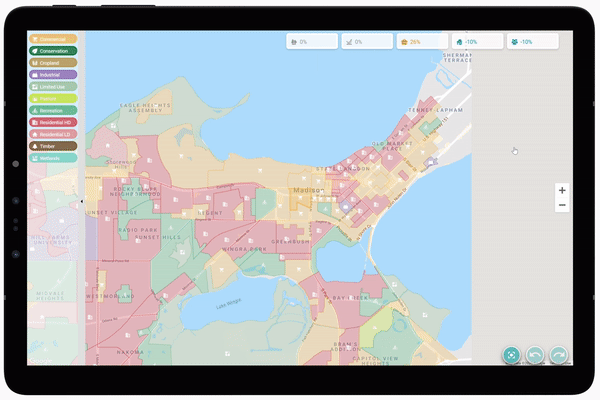The height and width of the screenshot is (400, 600).
Task: Click the OLD MARKET PLACE label
Action: click(392, 146)
